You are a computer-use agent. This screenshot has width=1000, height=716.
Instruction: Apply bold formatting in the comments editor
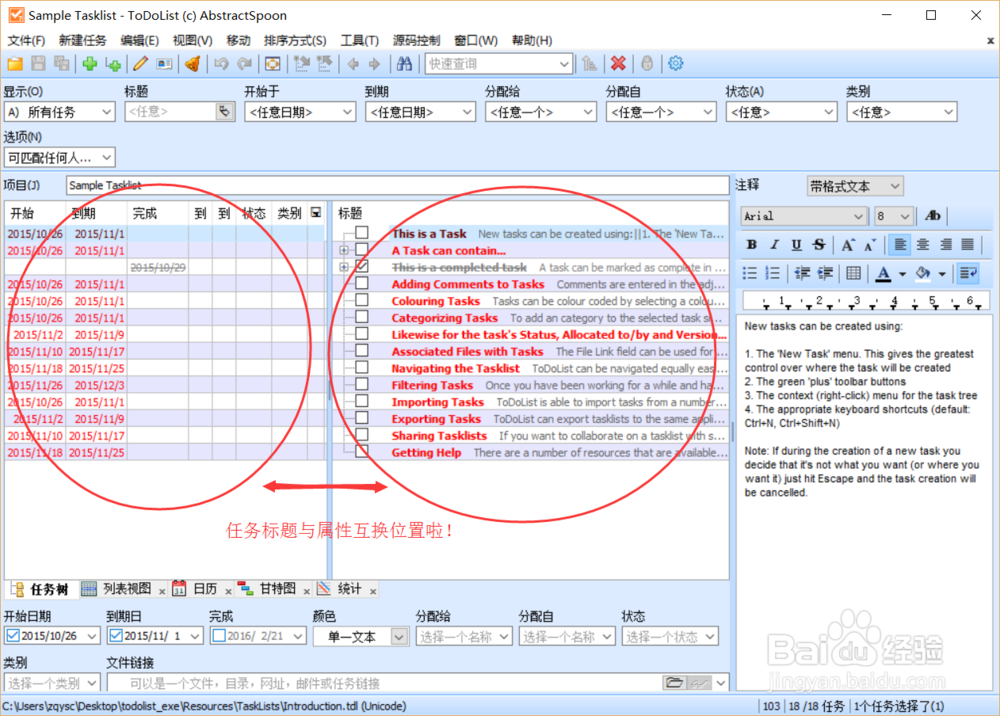[753, 245]
